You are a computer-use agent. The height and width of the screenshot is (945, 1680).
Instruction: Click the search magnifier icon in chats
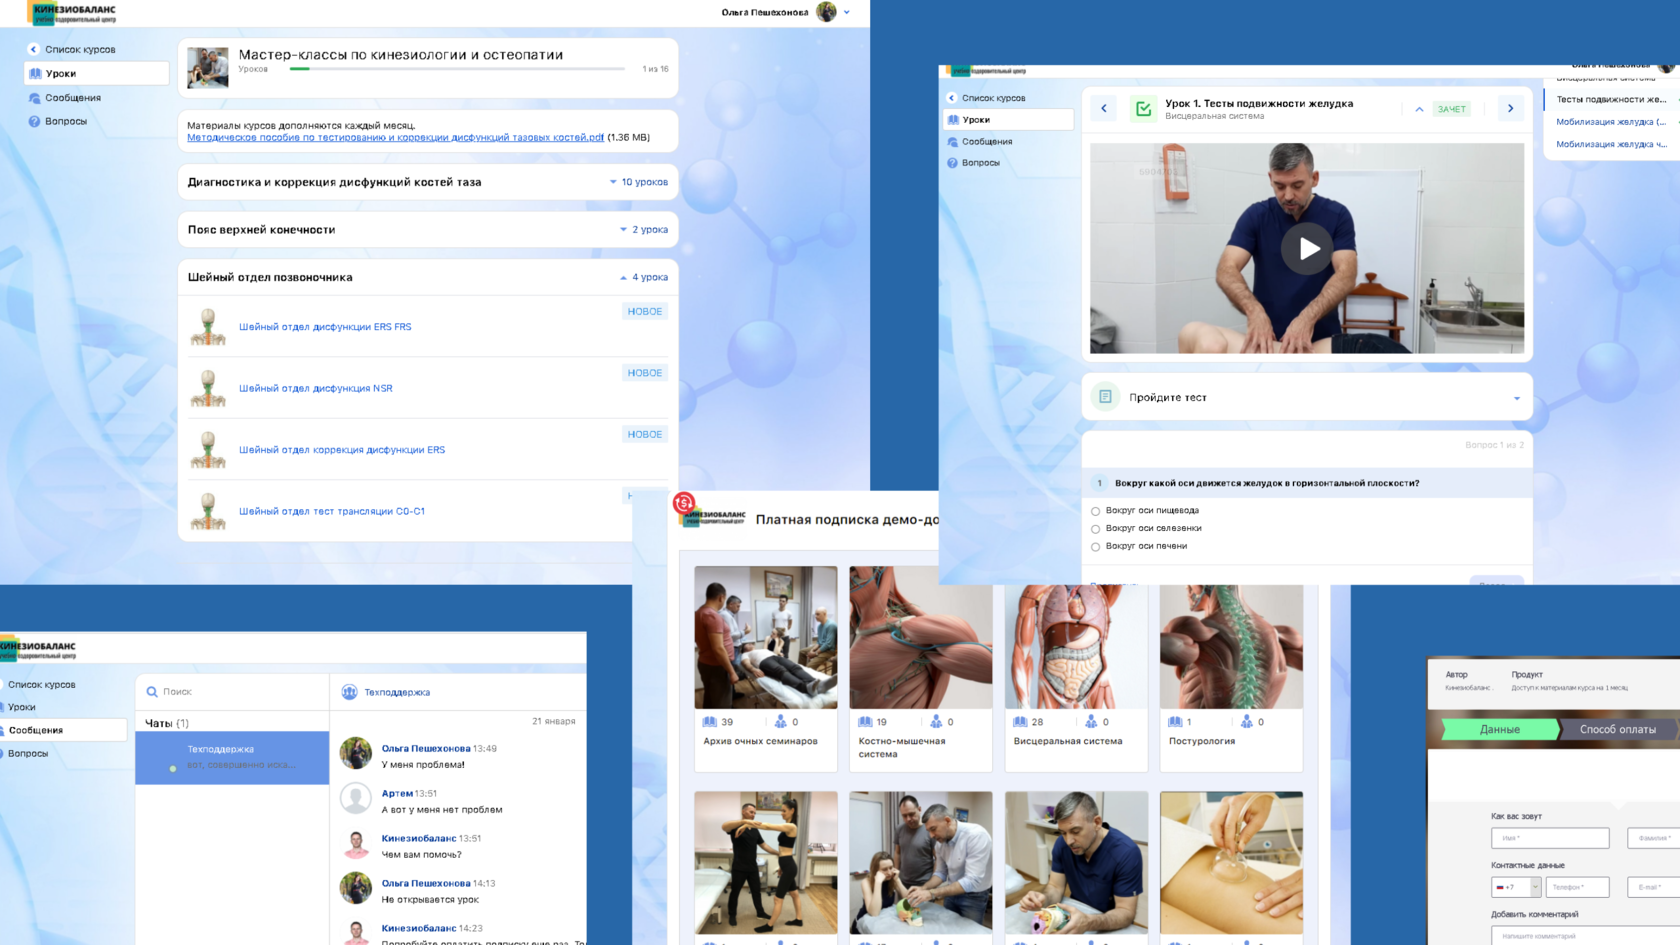pos(152,691)
